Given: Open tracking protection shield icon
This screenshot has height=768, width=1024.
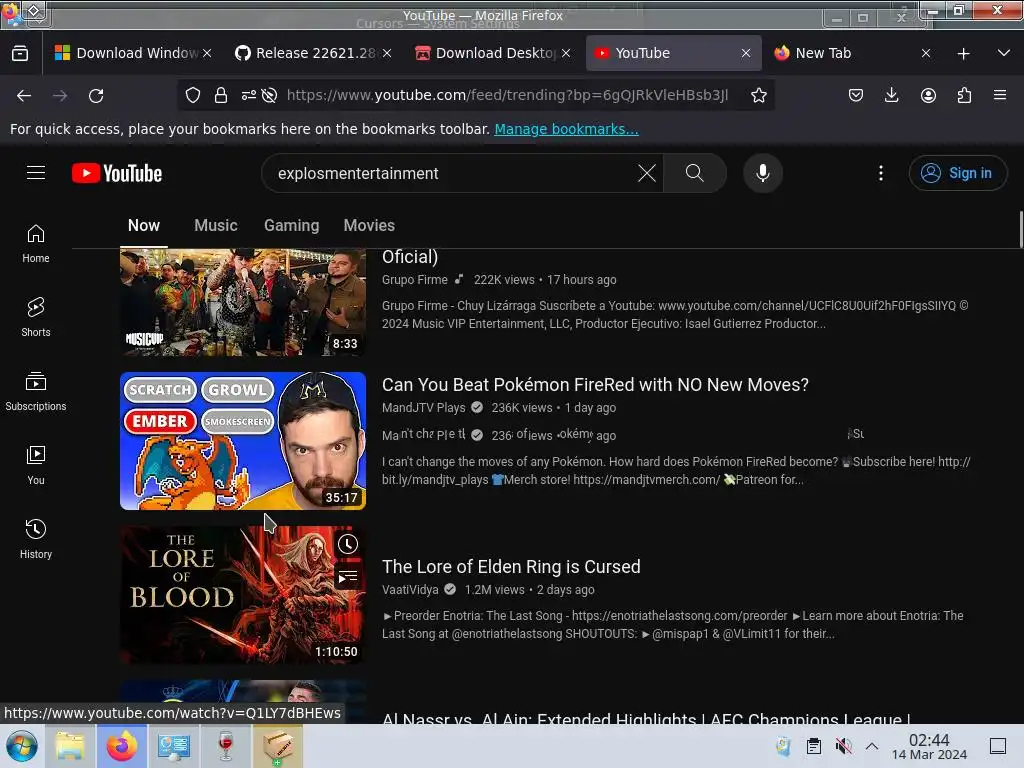Looking at the screenshot, I should 193,95.
